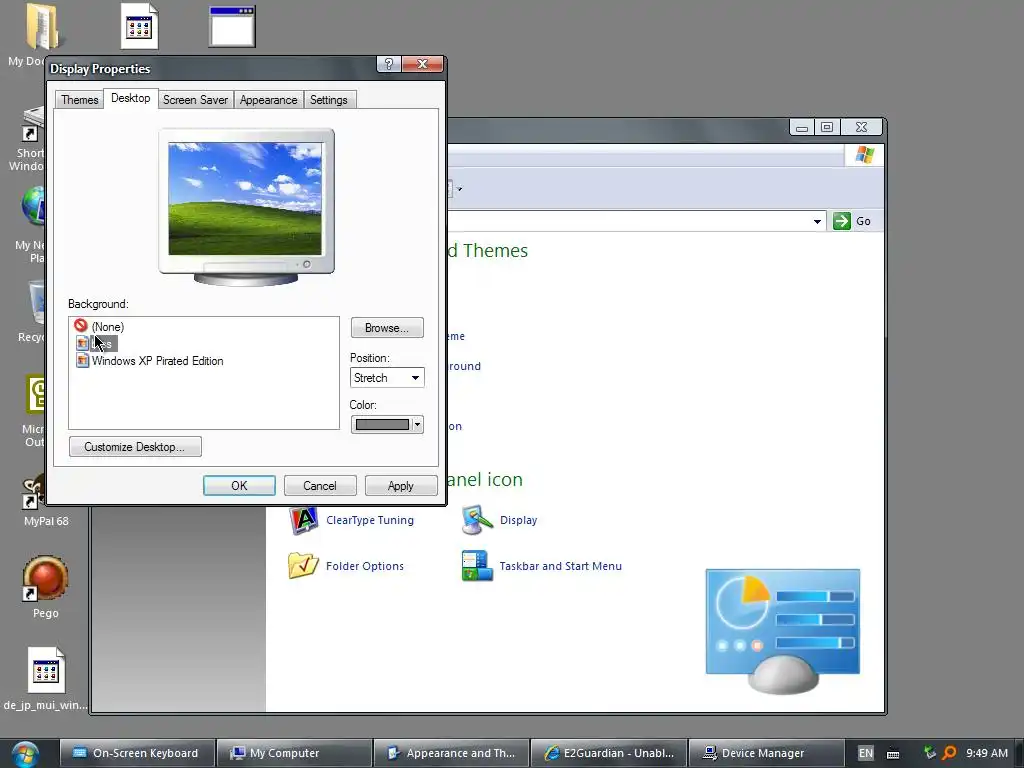
Task: Minimize the Appearance and Themes window
Action: point(802,127)
